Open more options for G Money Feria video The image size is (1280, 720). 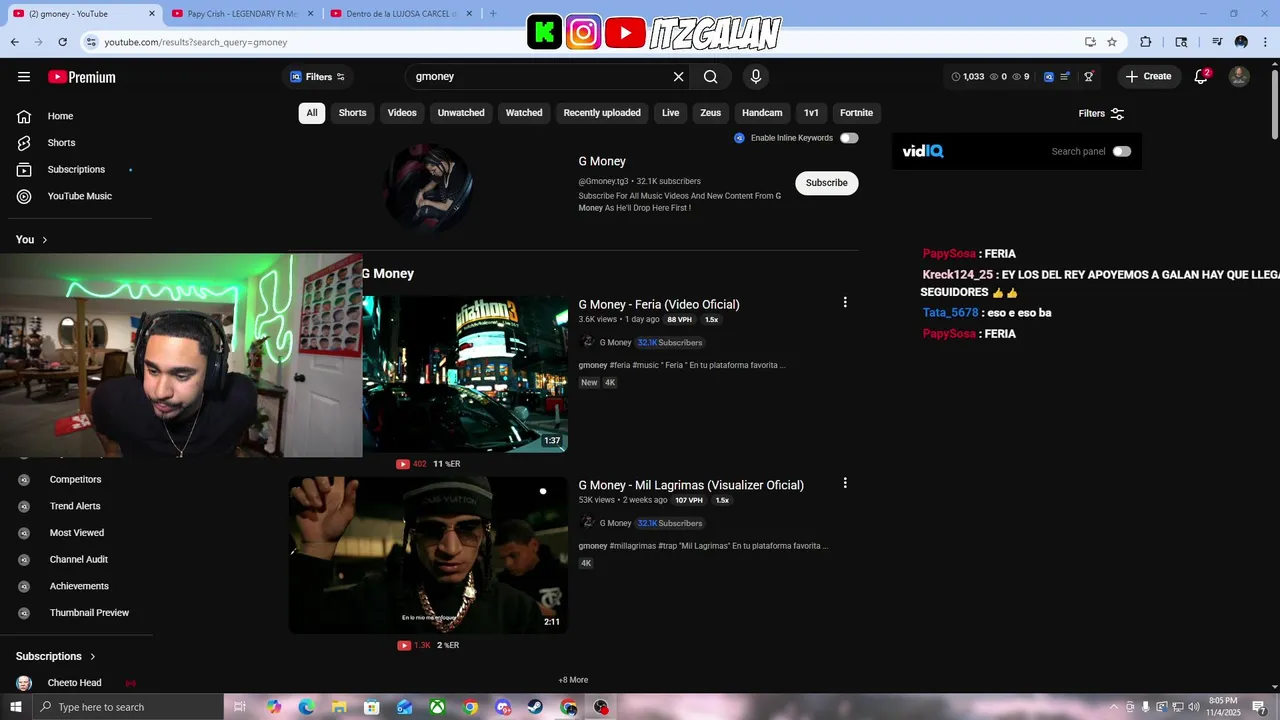point(845,302)
